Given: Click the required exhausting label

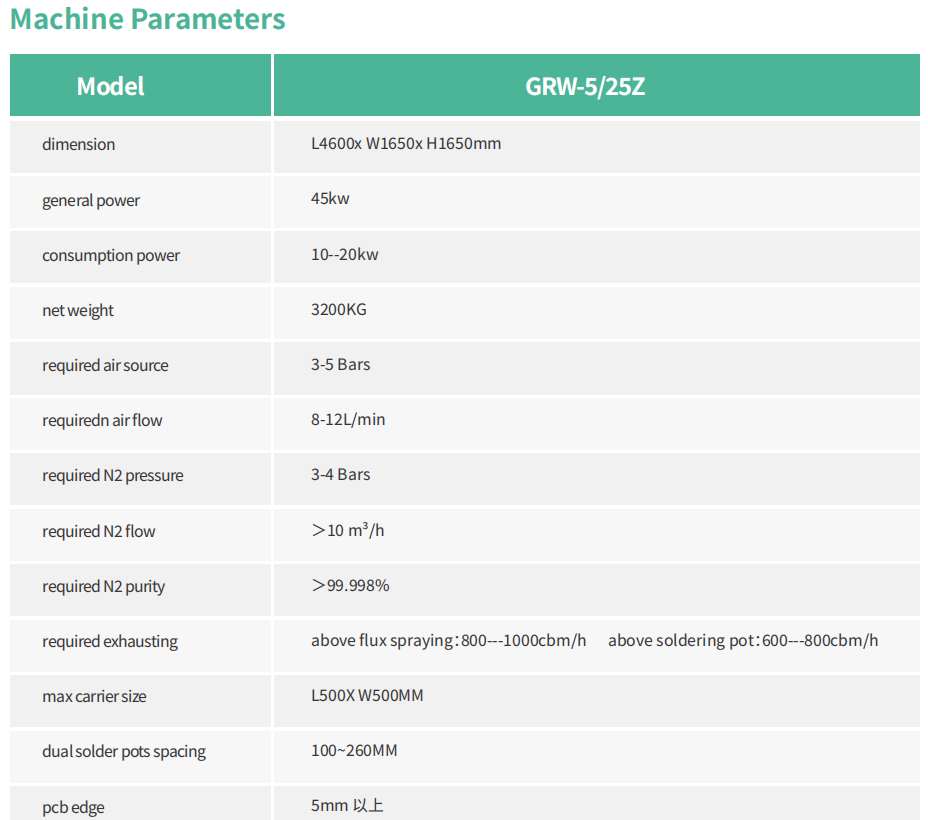Looking at the screenshot, I should coord(109,641).
